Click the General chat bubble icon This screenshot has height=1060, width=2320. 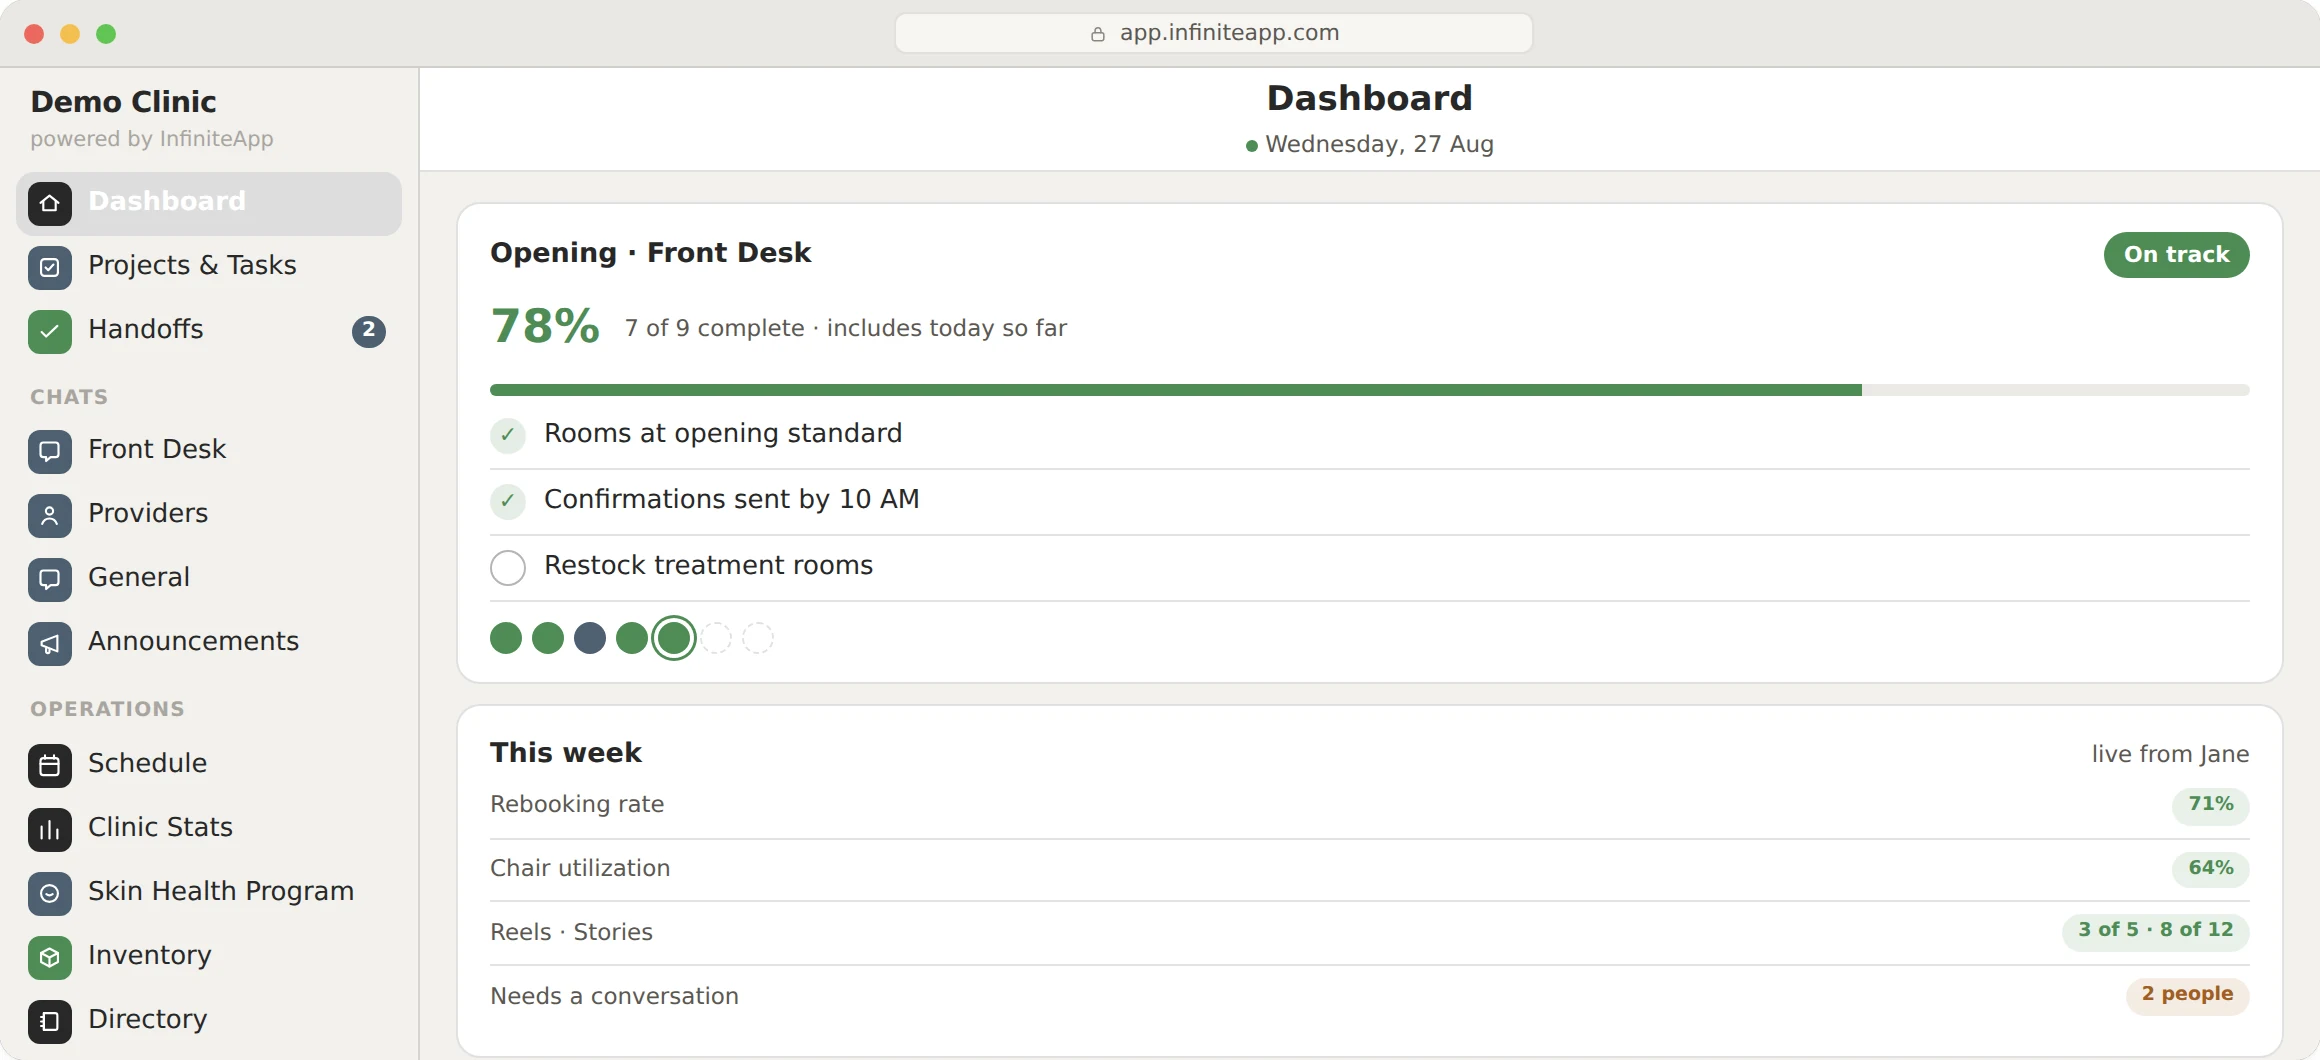point(50,580)
